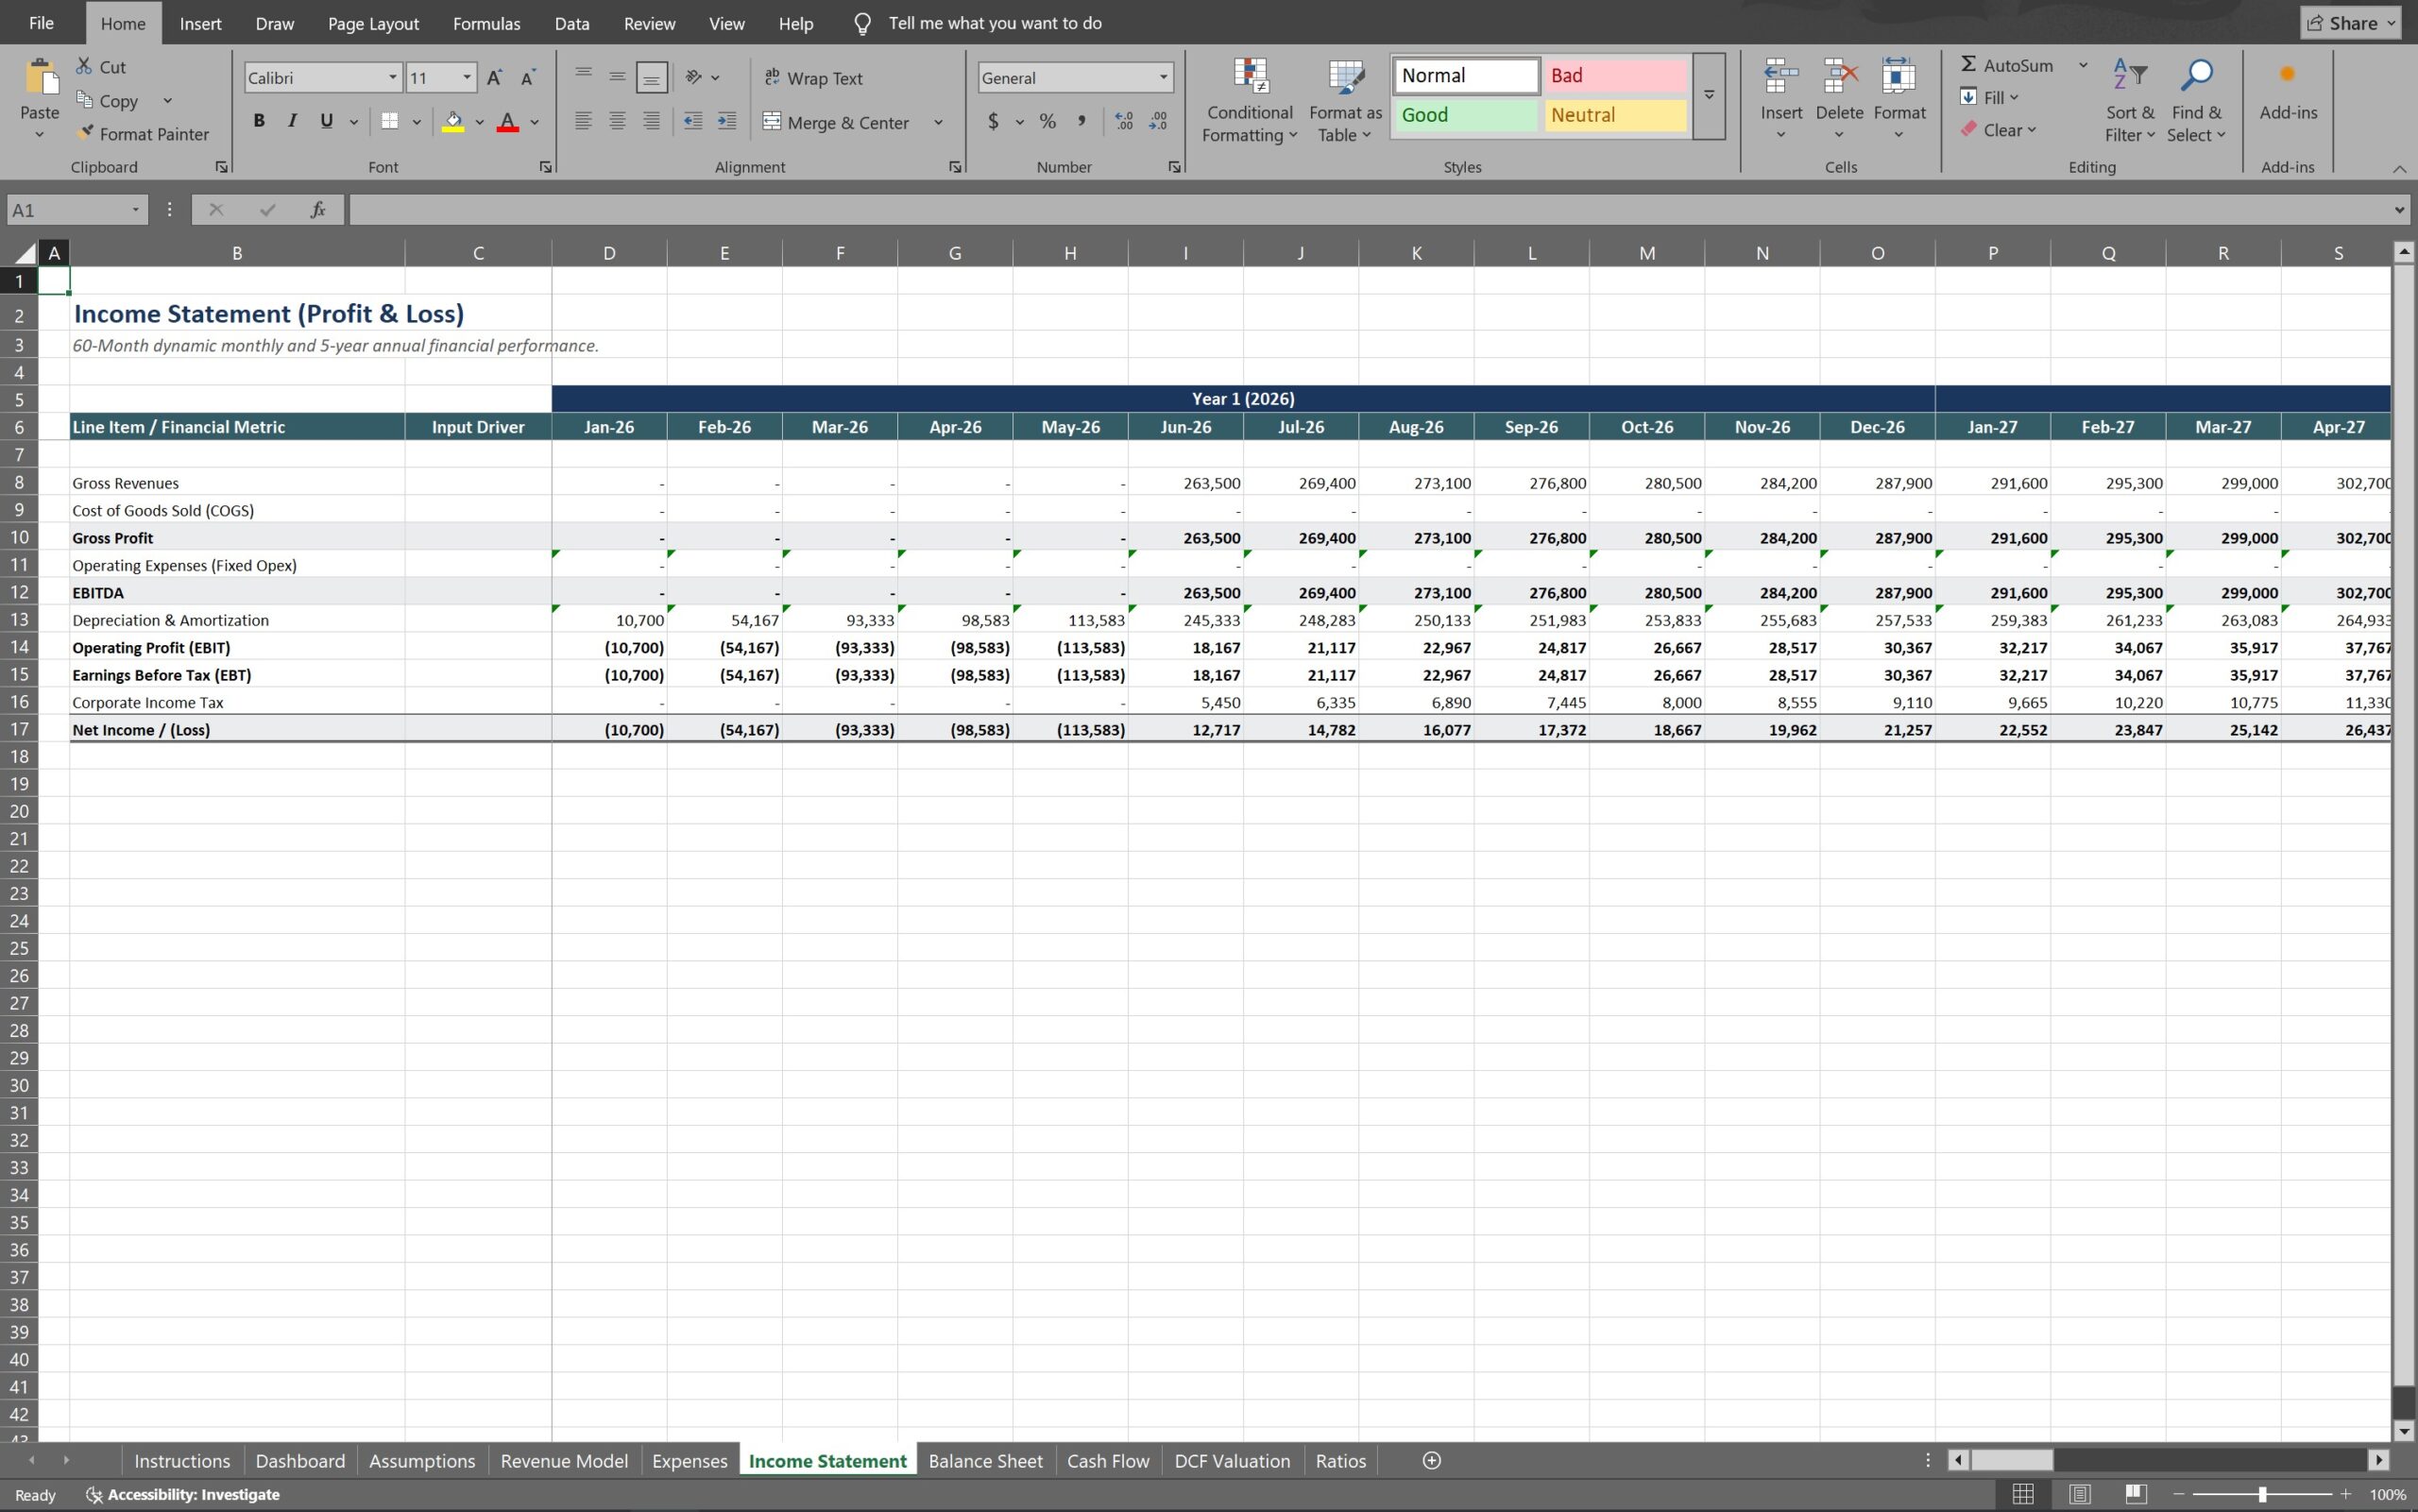
Task: Click AutoSum button
Action: 2006,65
